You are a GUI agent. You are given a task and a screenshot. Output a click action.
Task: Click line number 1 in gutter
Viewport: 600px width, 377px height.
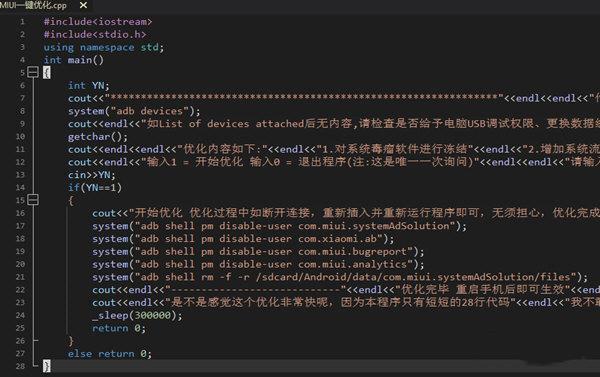pyautogui.click(x=22, y=21)
